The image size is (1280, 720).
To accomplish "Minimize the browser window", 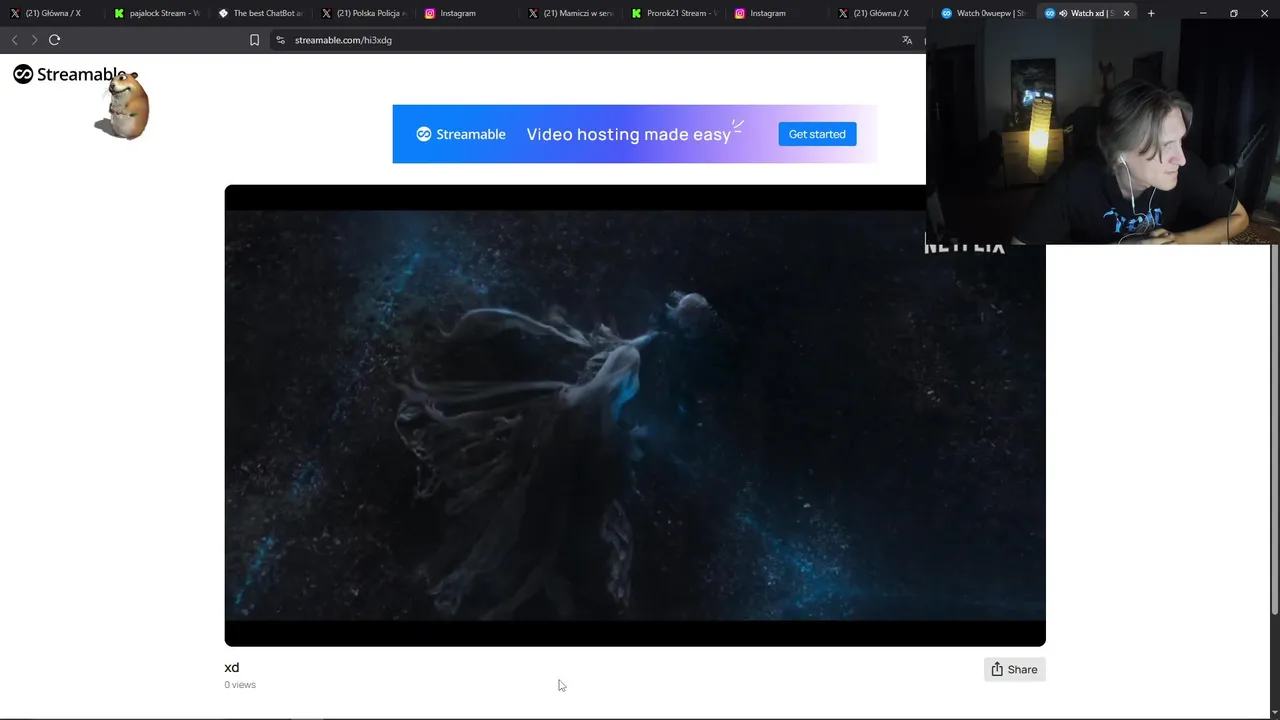I will point(1203,13).
